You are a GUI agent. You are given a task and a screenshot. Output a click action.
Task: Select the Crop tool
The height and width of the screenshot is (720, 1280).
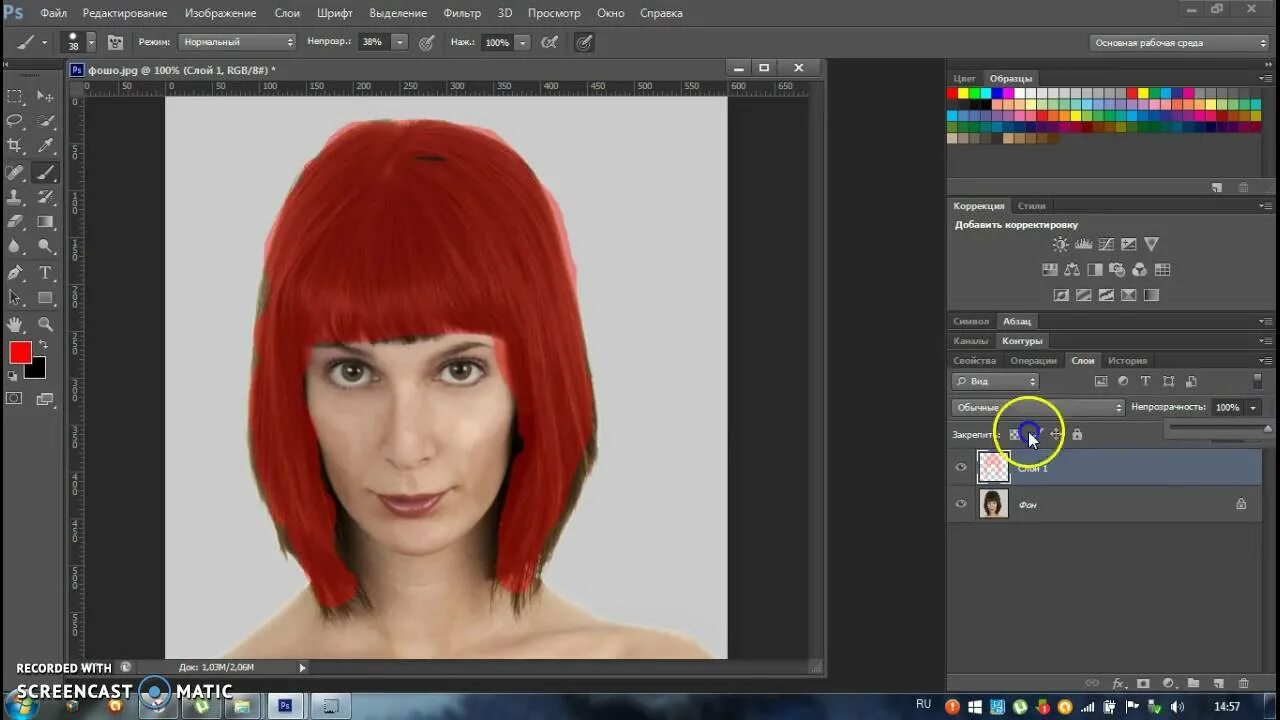click(15, 146)
